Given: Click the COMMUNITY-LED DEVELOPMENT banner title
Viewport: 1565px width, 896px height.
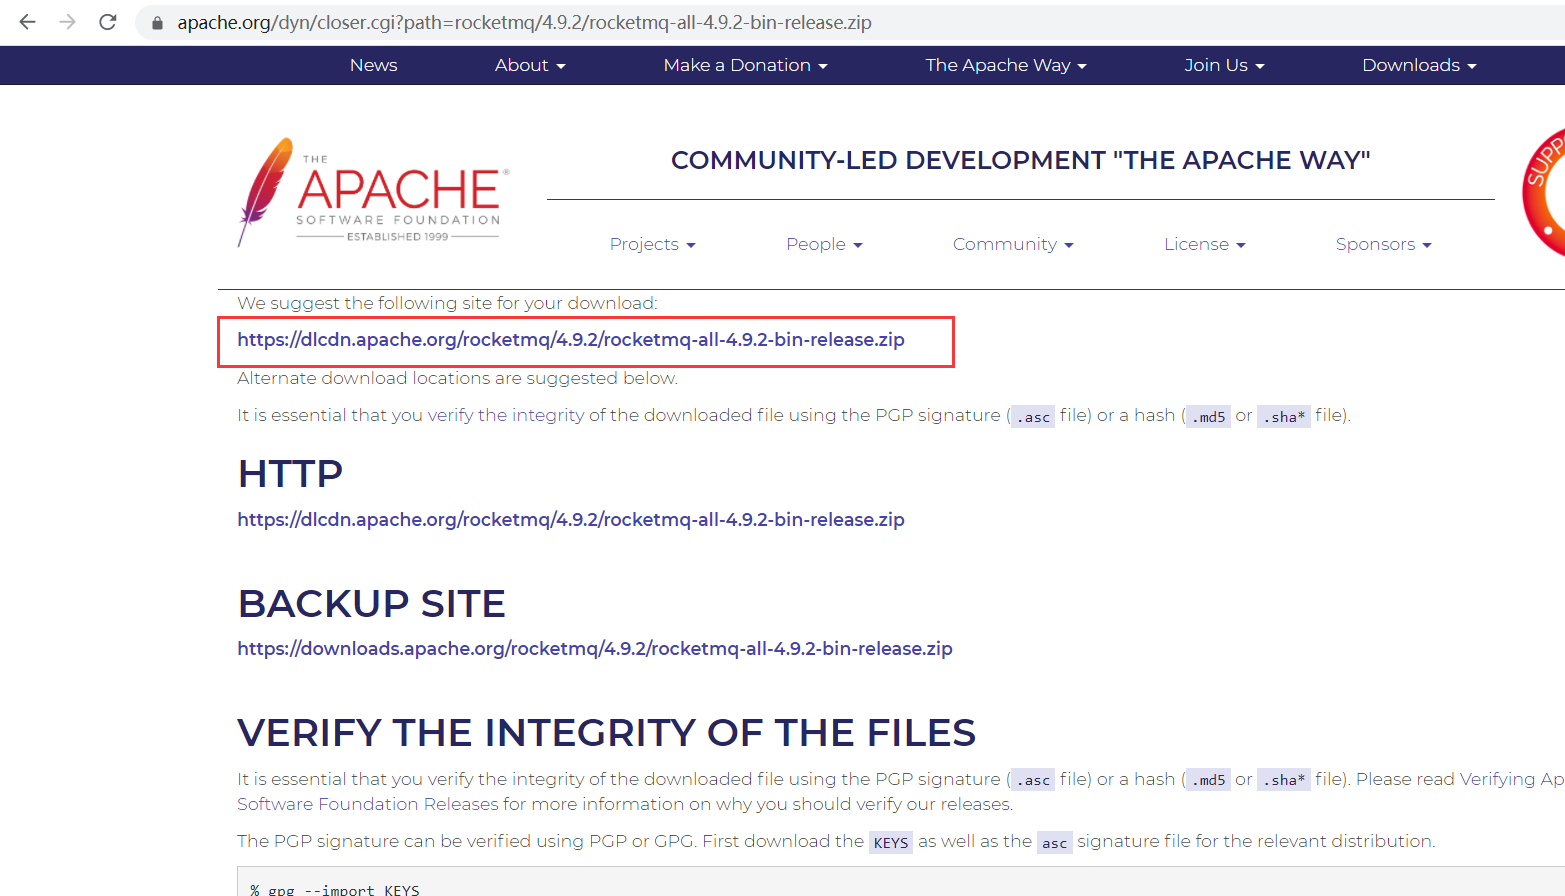Looking at the screenshot, I should pyautogui.click(x=1020, y=160).
